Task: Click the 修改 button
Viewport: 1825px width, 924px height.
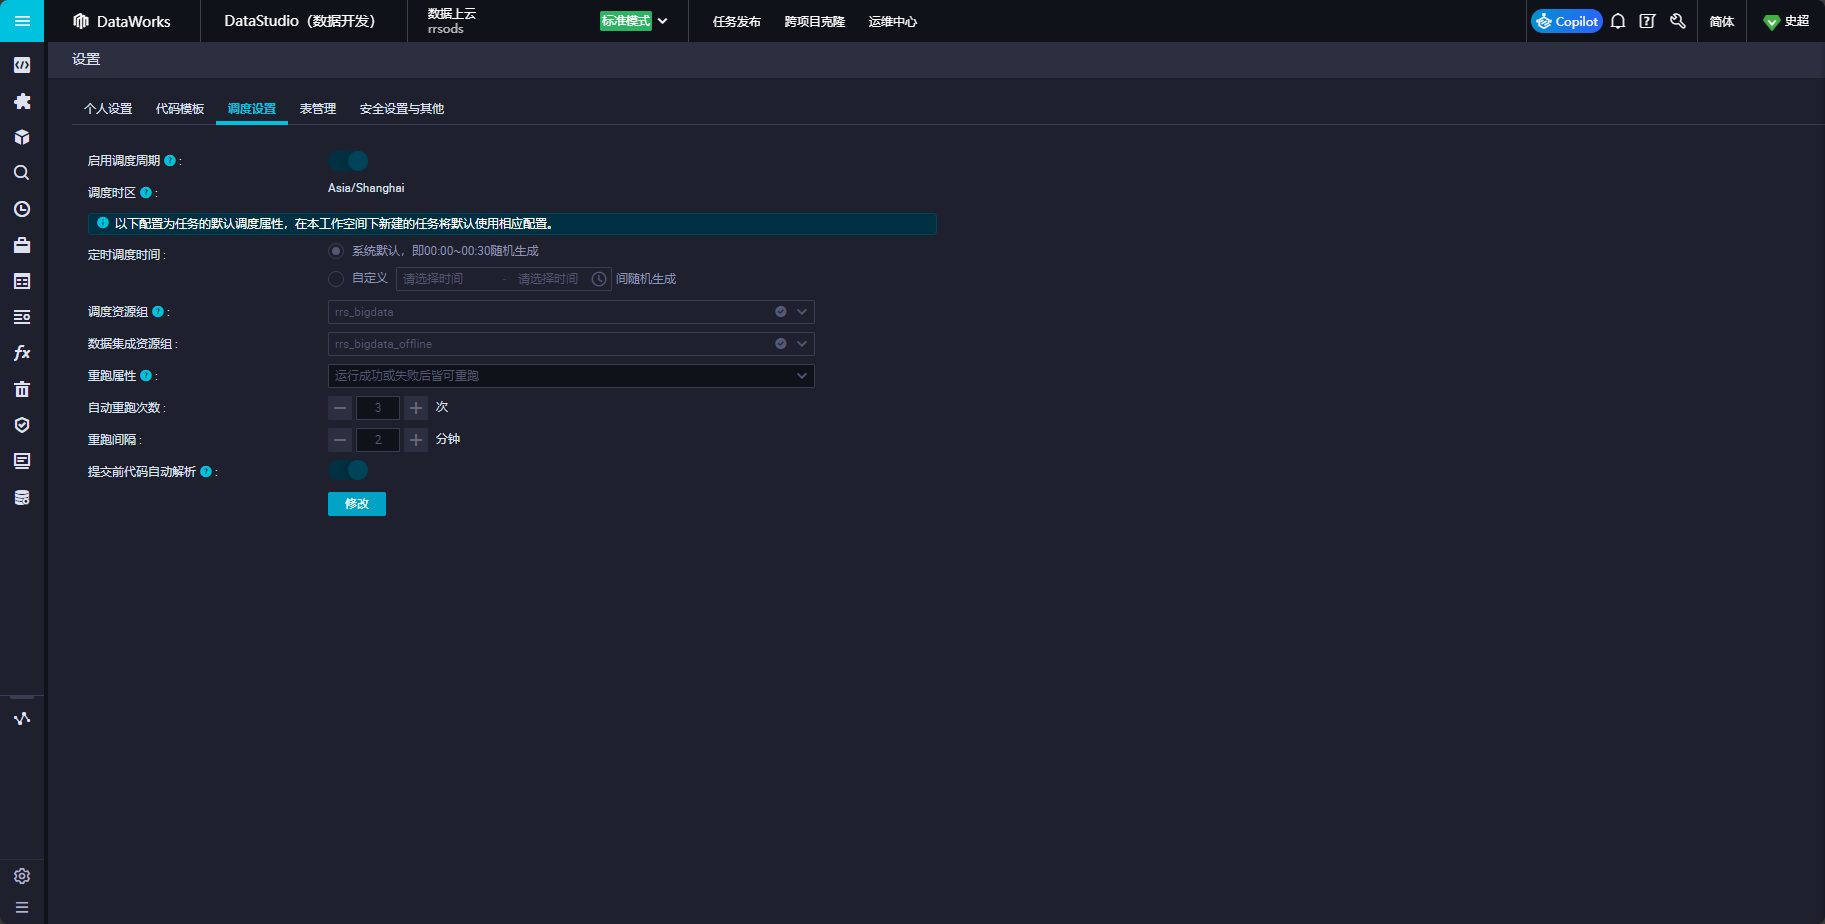Action: coord(357,504)
